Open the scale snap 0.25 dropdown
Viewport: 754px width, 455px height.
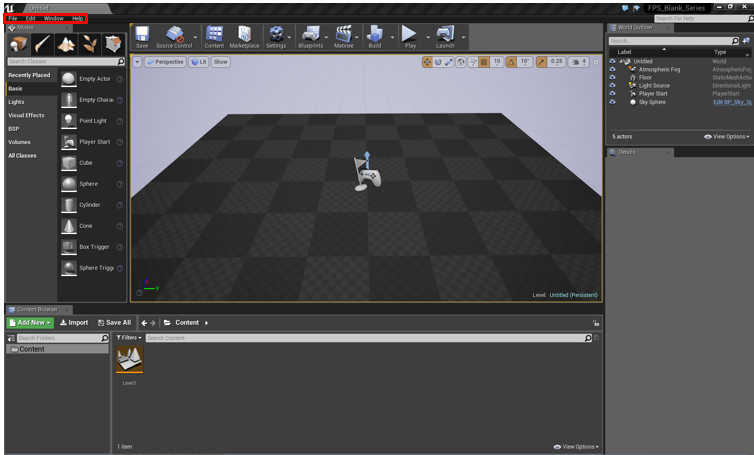point(556,62)
